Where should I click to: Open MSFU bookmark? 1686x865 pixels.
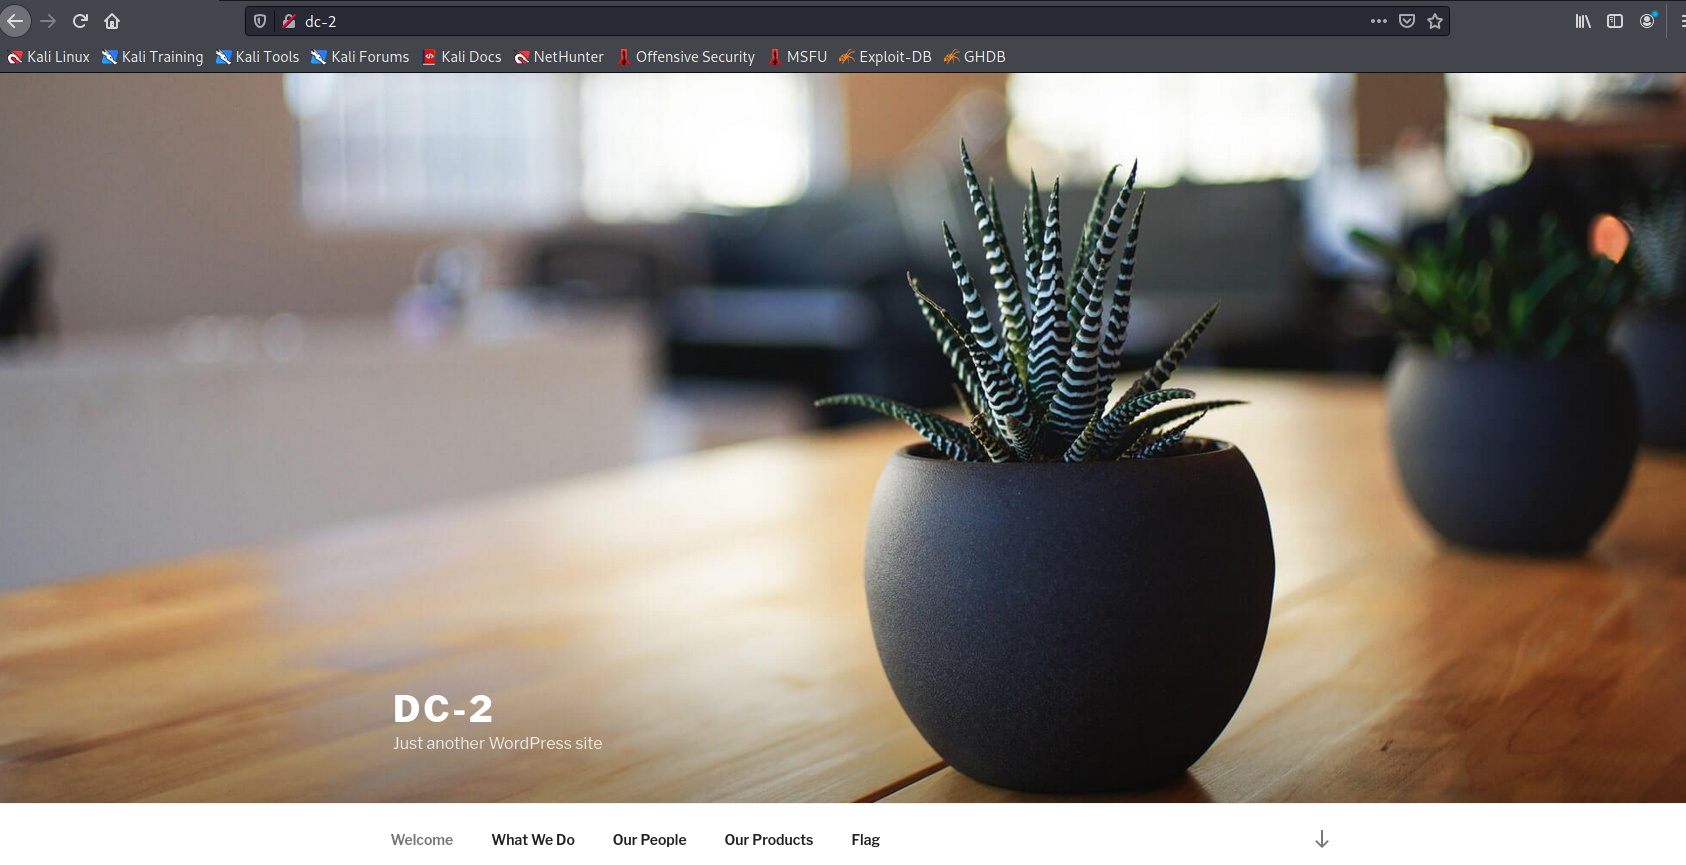pos(798,57)
